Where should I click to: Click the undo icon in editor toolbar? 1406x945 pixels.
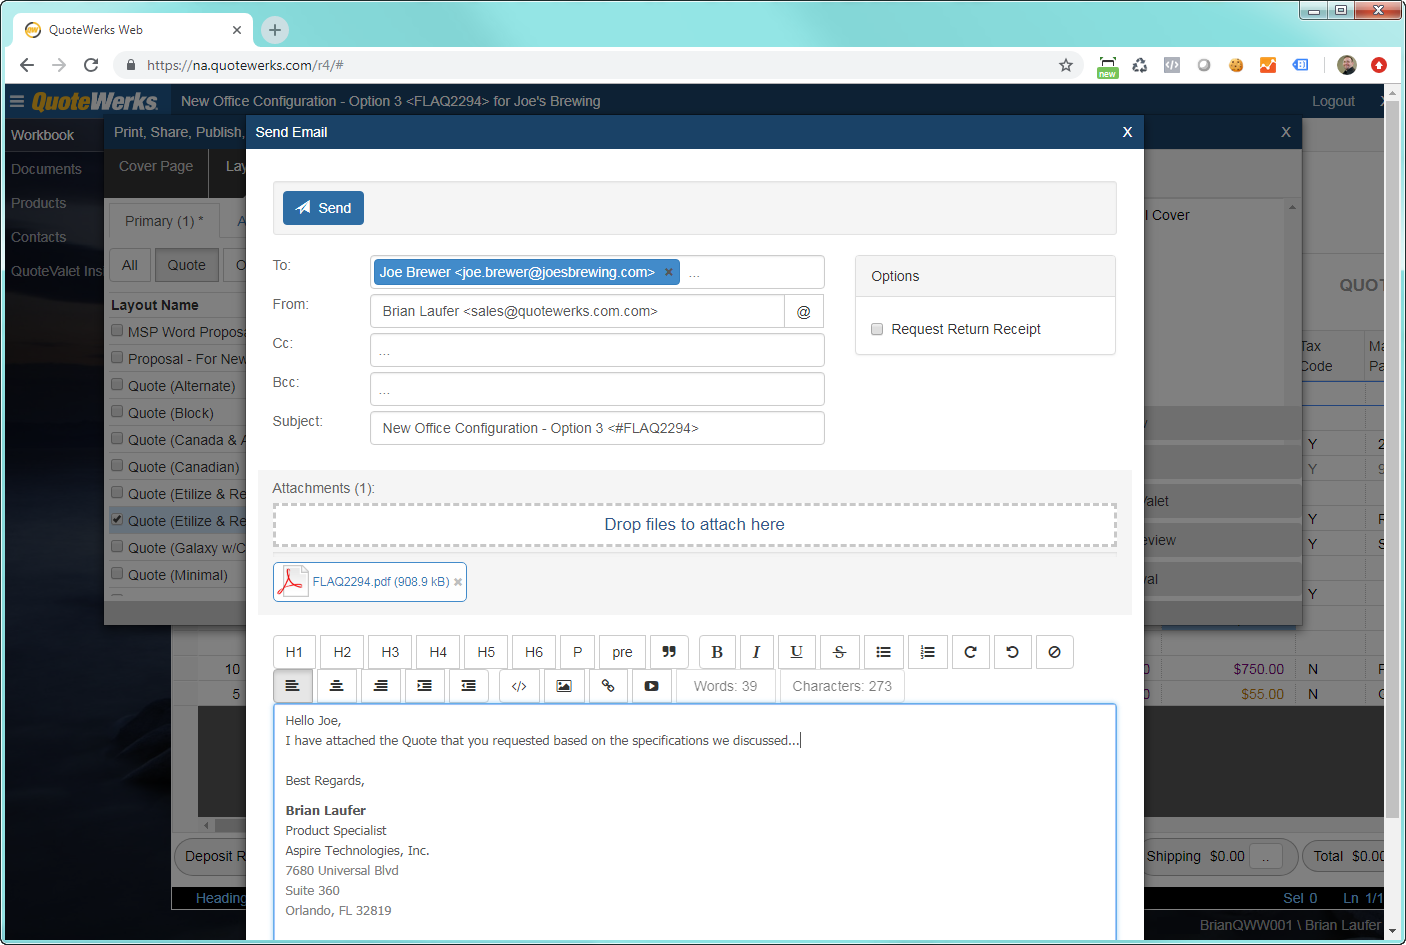[x=1012, y=652]
